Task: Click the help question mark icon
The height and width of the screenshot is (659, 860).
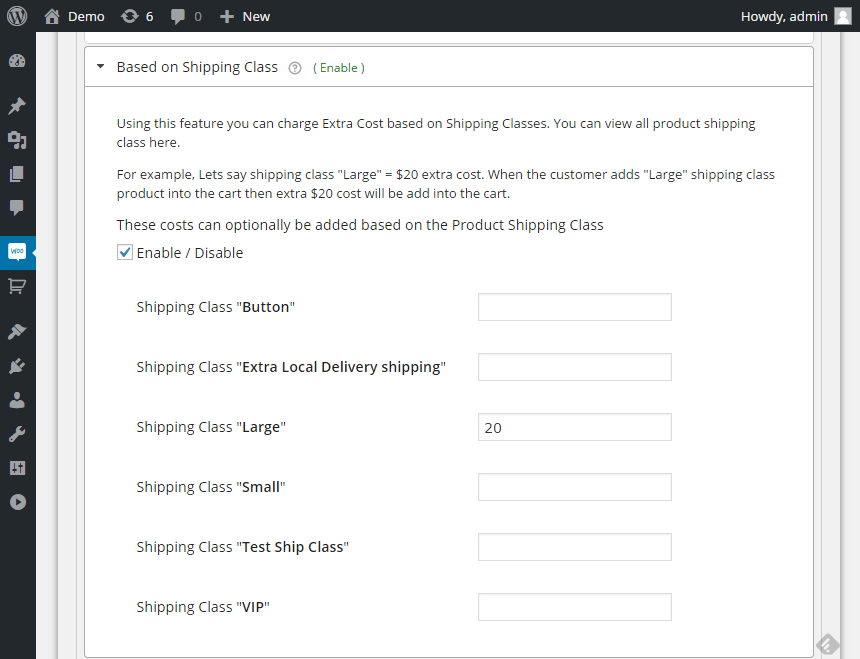Action: (x=295, y=68)
